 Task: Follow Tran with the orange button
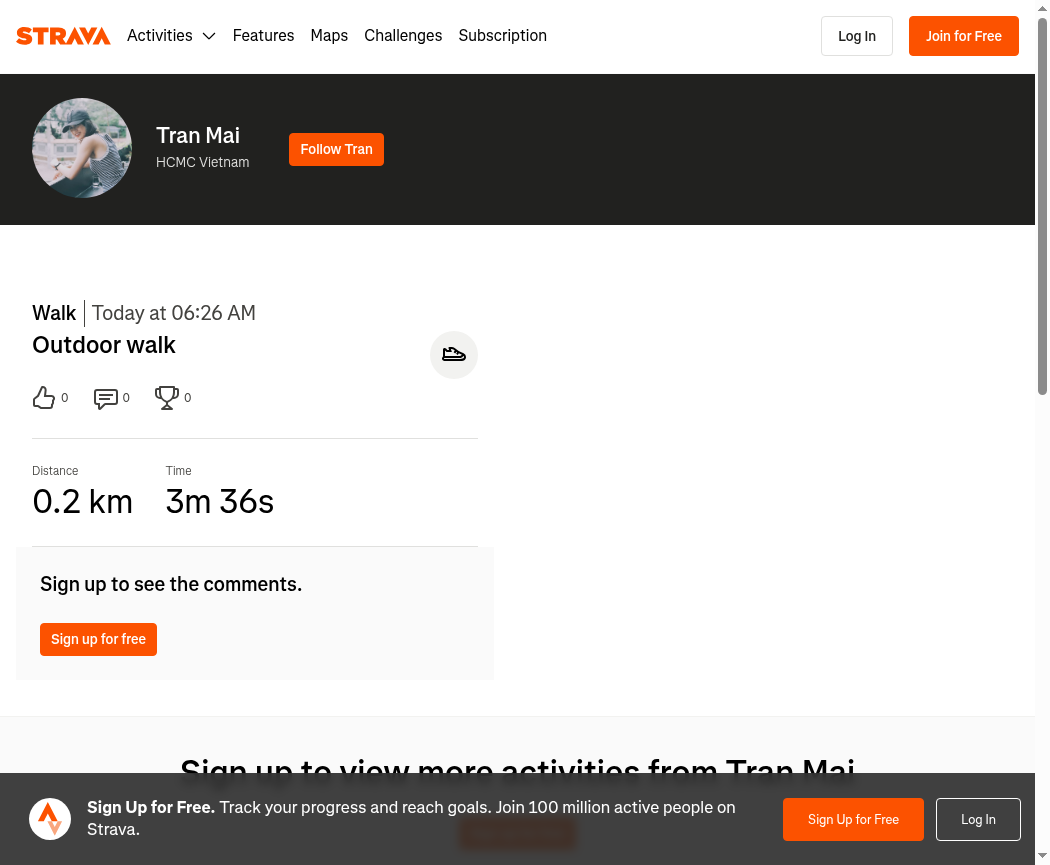336,149
